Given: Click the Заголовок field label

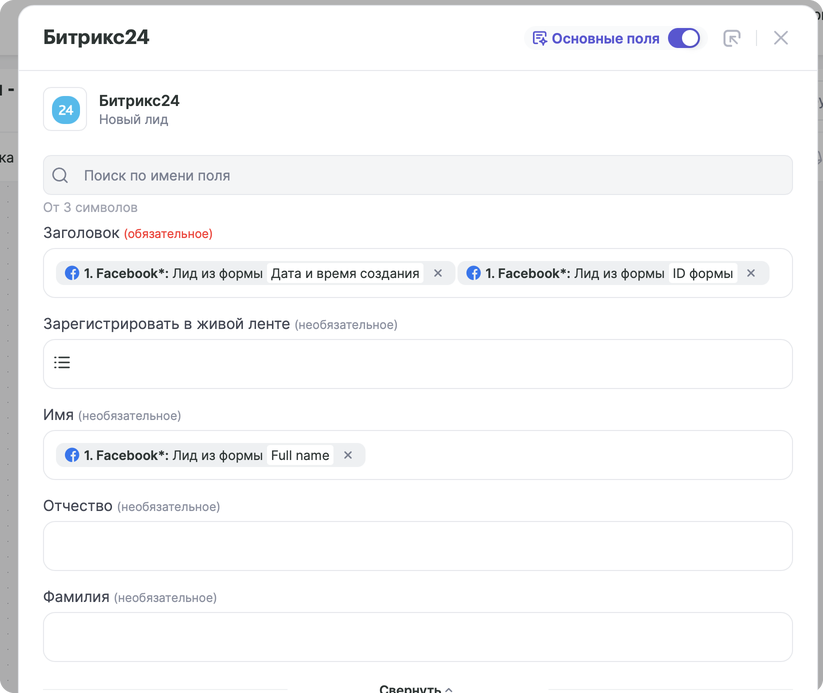Looking at the screenshot, I should click(81, 233).
